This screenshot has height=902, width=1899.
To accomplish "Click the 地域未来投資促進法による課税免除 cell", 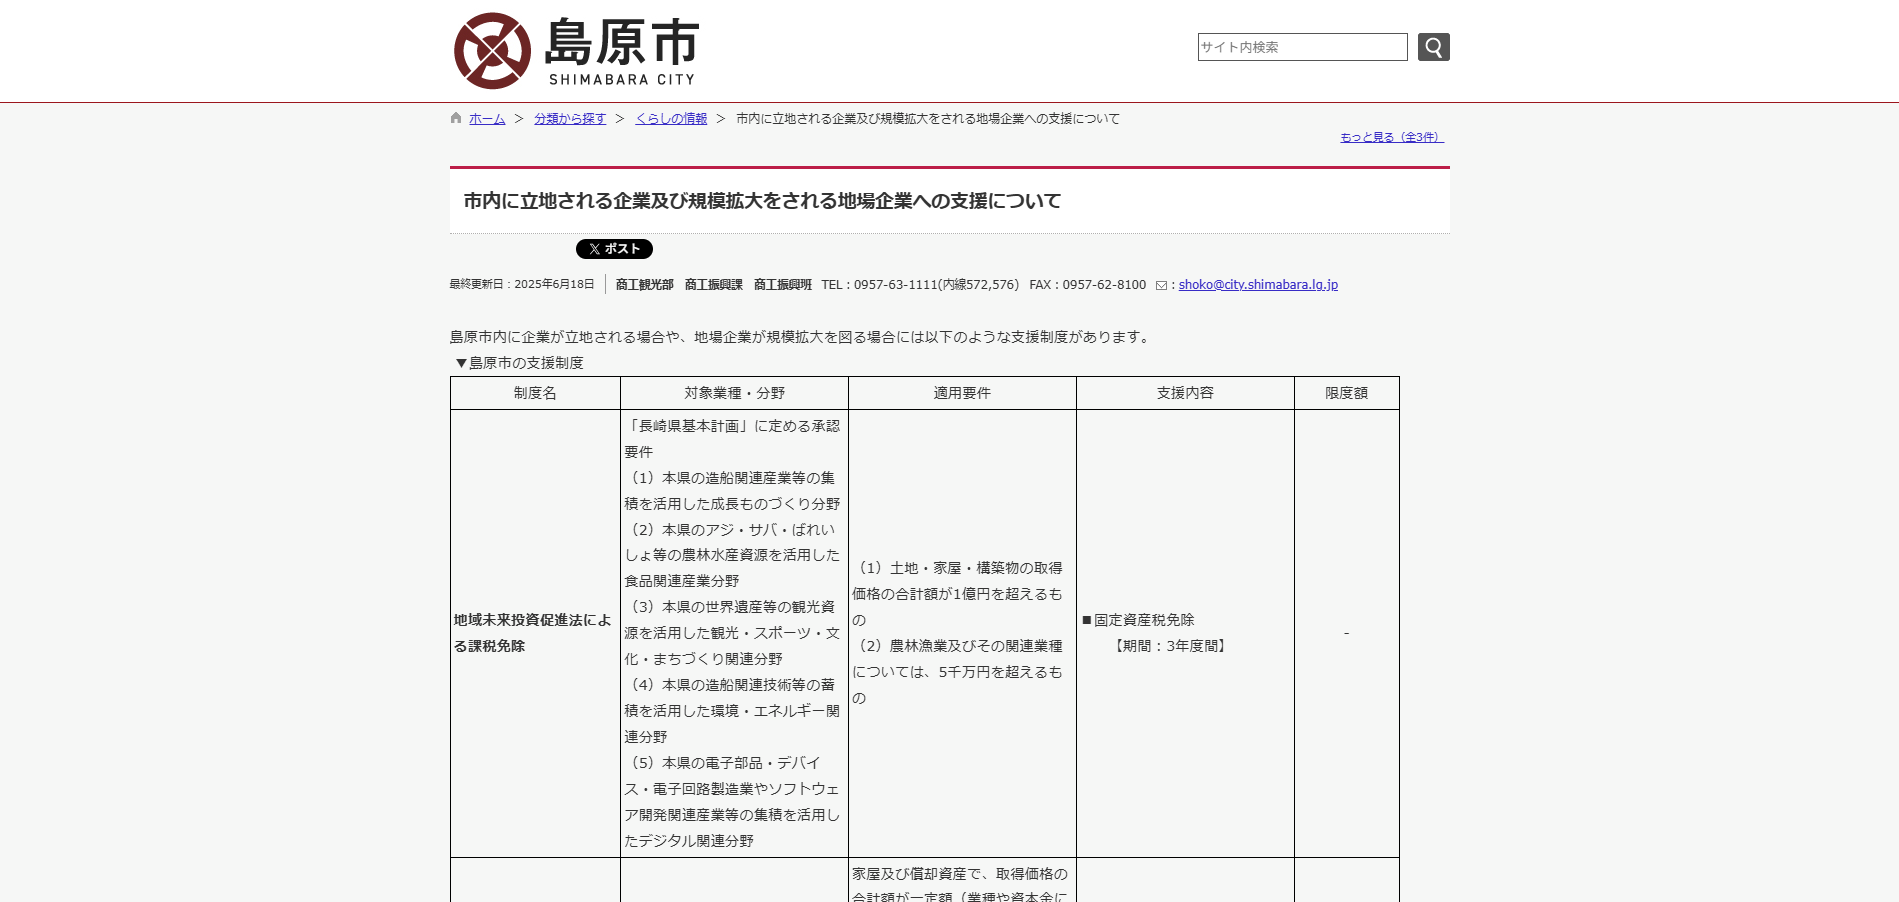I will 533,633.
